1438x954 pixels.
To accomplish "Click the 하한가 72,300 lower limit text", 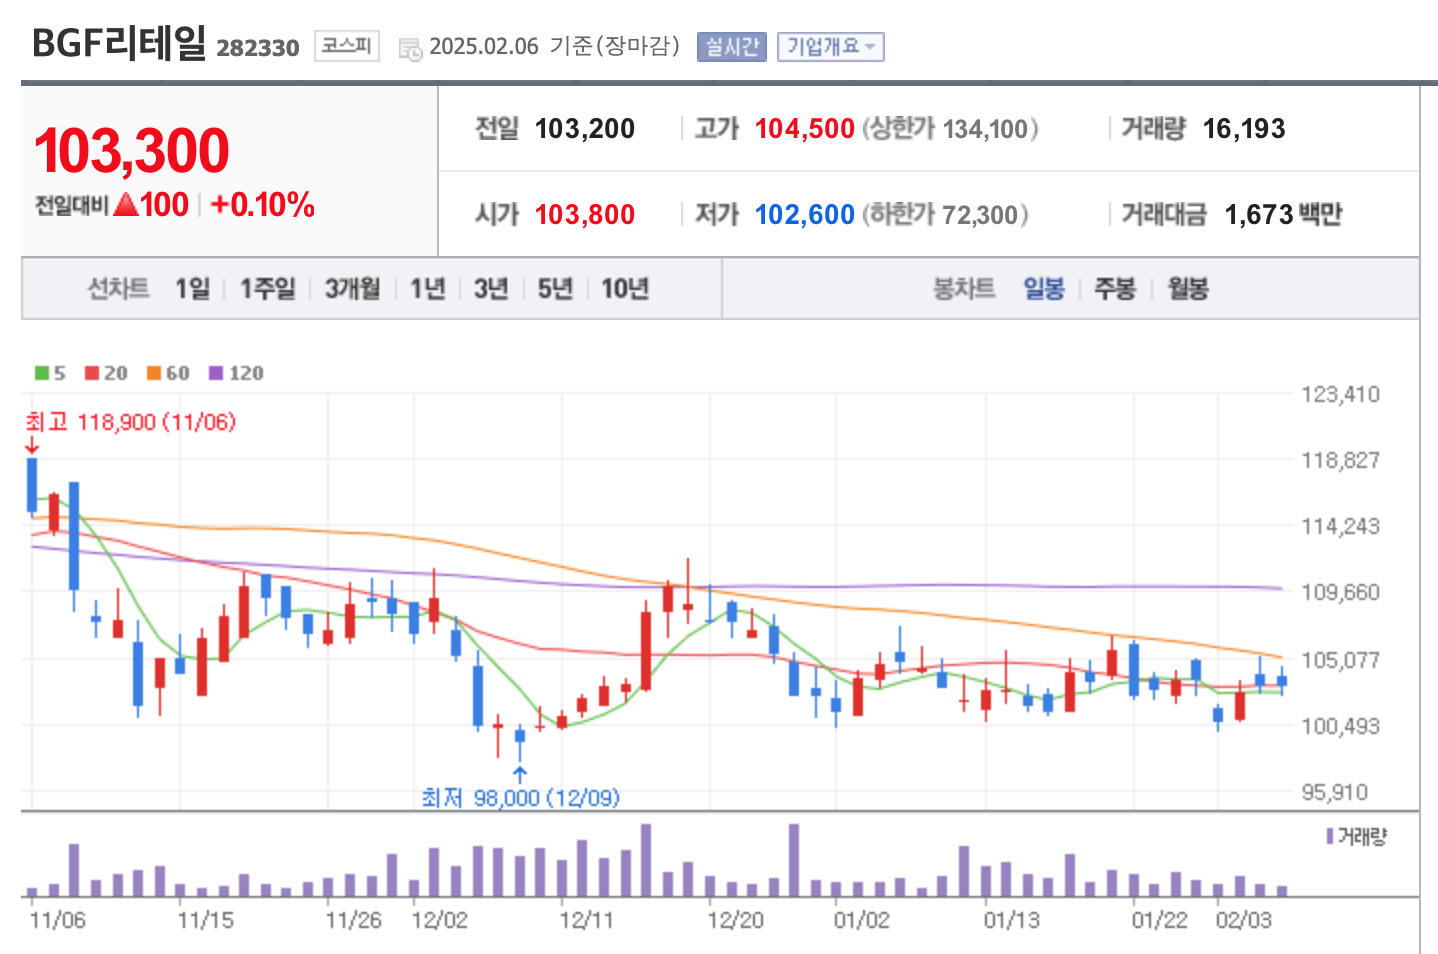I will point(946,215).
